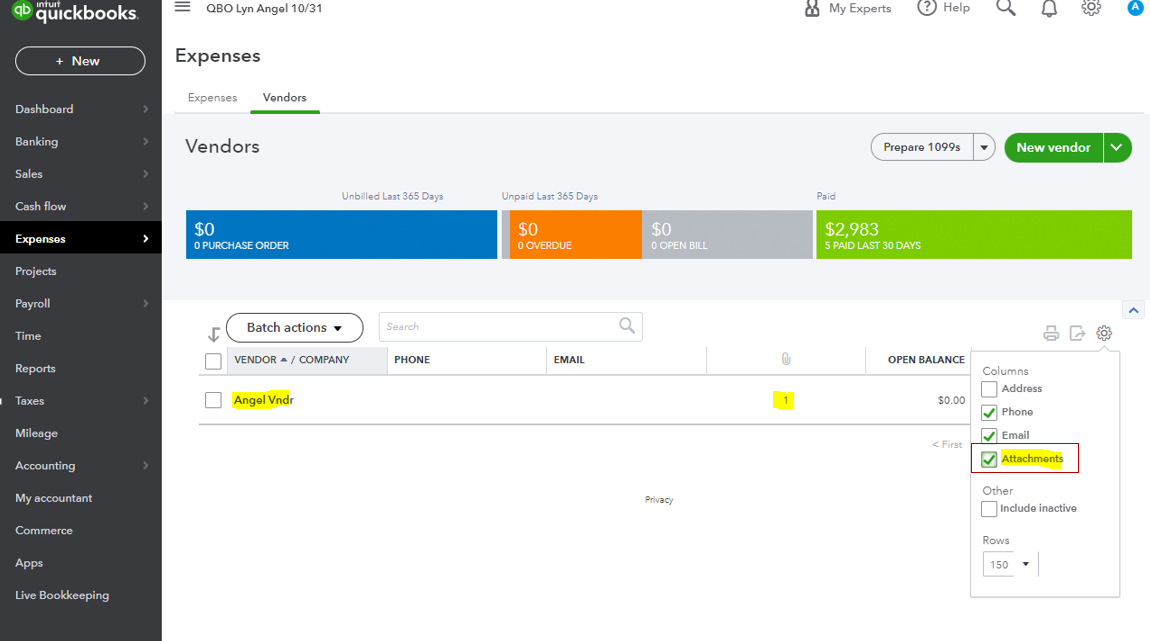This screenshot has height=641, width=1150.
Task: Enable the Address column checkbox
Action: pyautogui.click(x=989, y=389)
